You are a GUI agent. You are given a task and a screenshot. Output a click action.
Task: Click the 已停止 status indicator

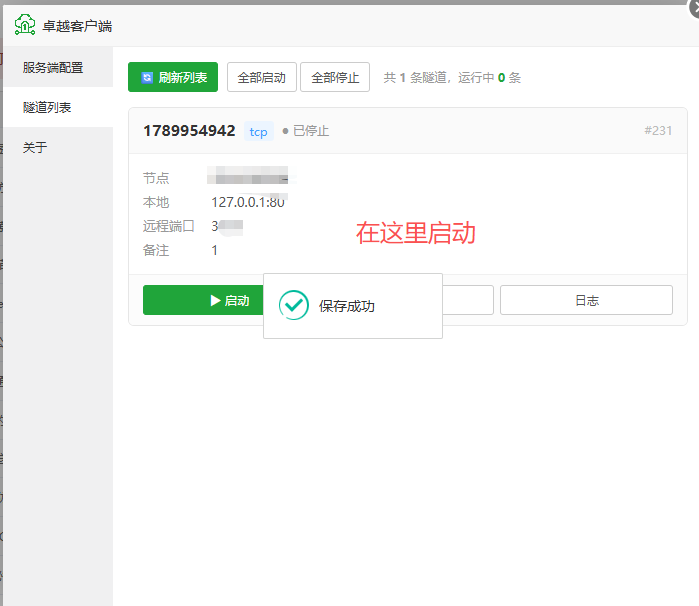click(306, 131)
